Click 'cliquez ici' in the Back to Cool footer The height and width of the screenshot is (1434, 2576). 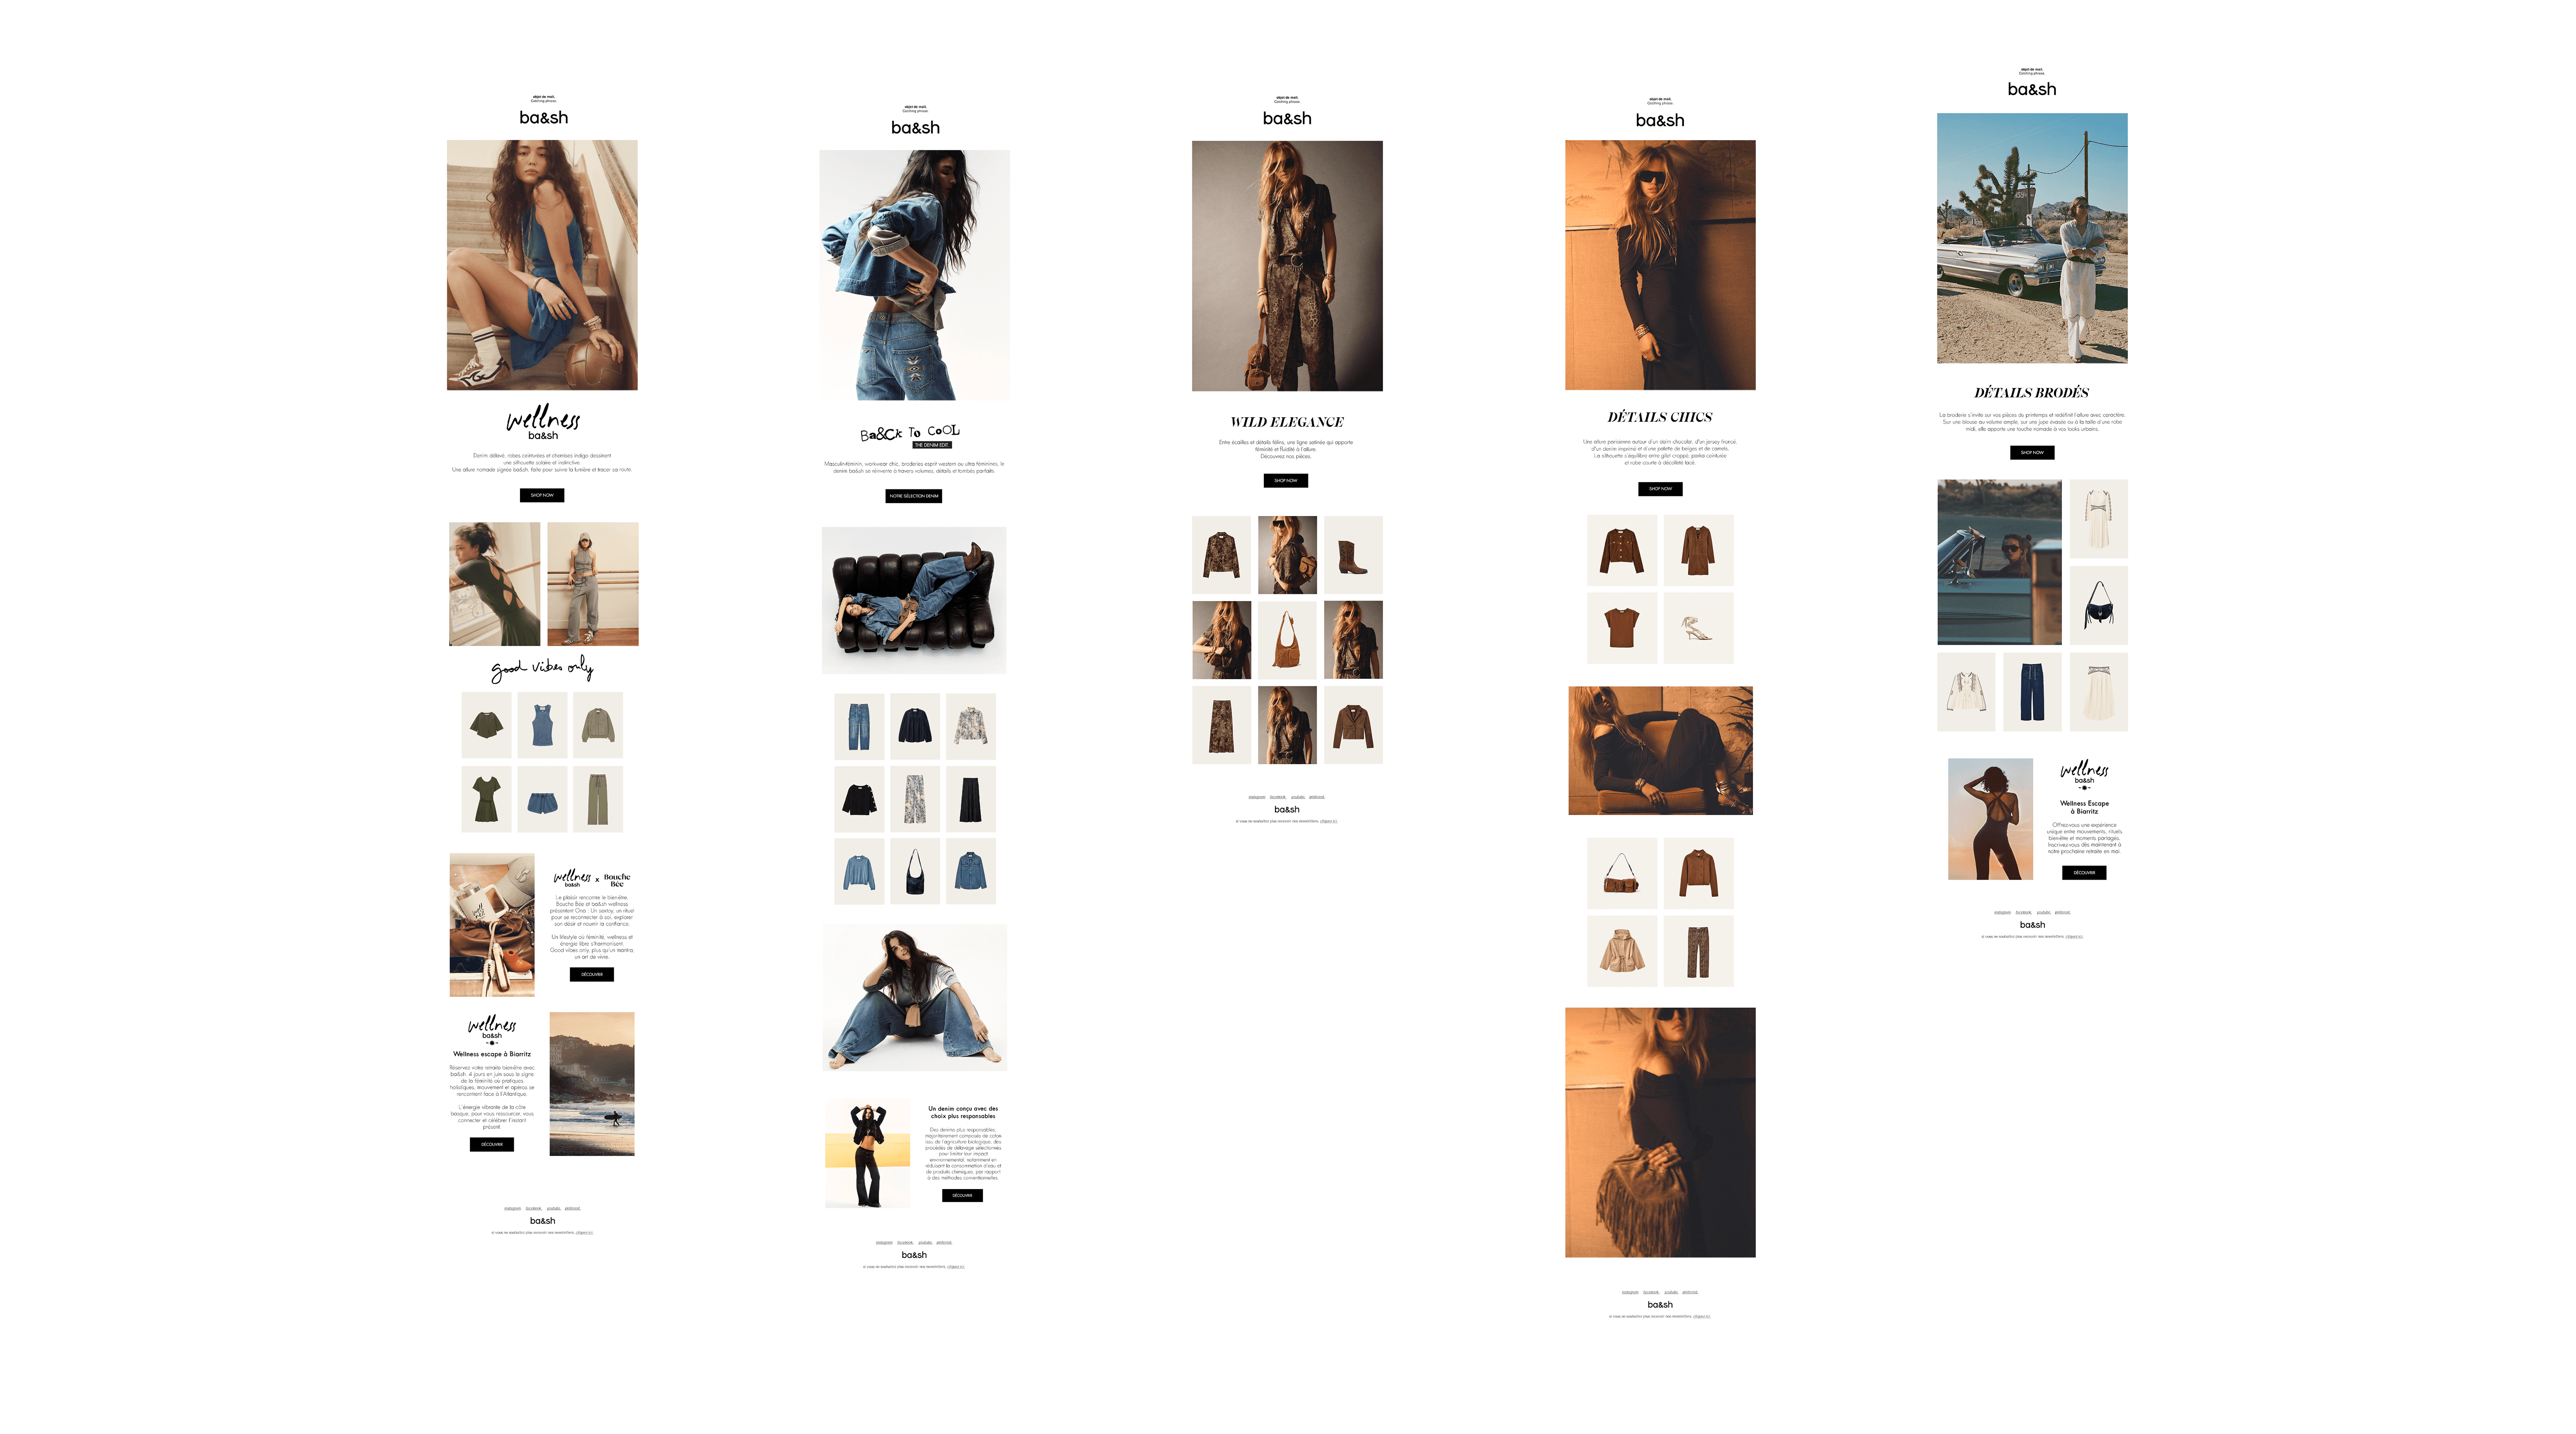[x=956, y=1267]
